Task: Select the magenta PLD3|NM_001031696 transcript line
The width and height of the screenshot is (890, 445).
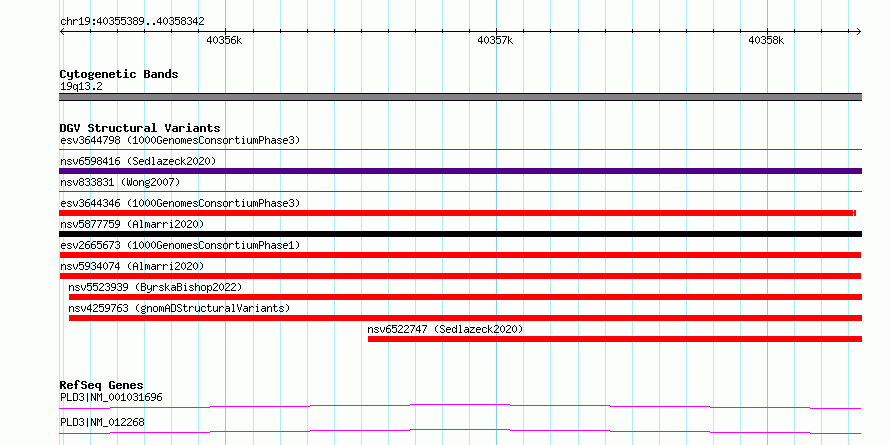Action: point(460,406)
